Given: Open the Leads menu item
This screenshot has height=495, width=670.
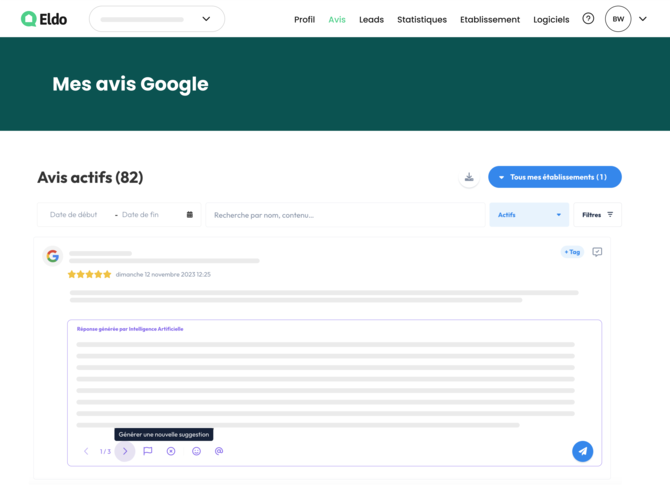Looking at the screenshot, I should [371, 20].
